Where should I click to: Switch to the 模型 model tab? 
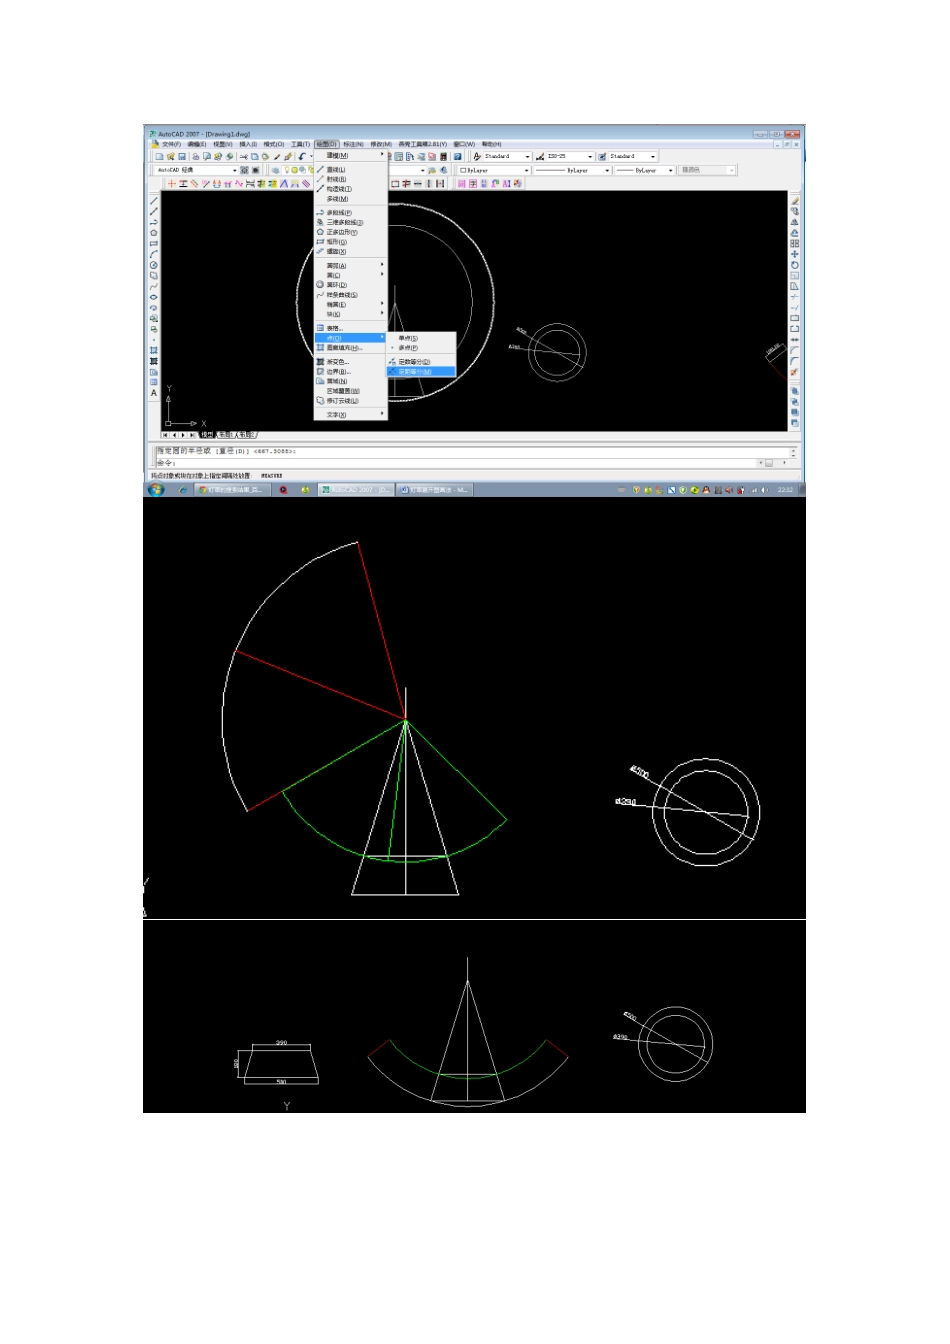point(207,435)
